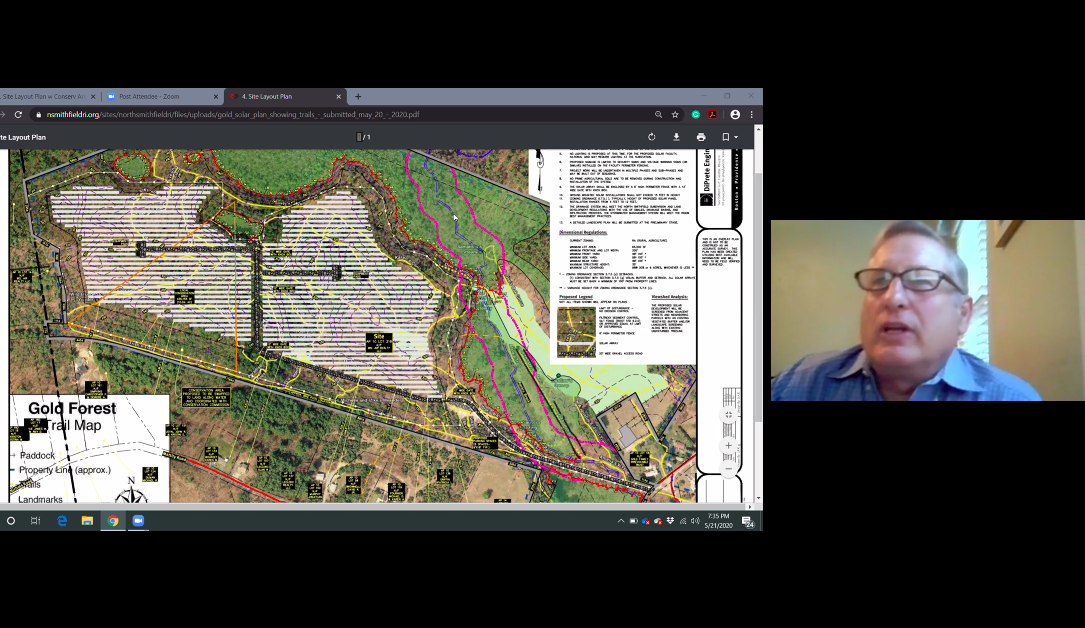Show hidden system tray icons
Screen dimensions: 1085x628
click(621, 521)
